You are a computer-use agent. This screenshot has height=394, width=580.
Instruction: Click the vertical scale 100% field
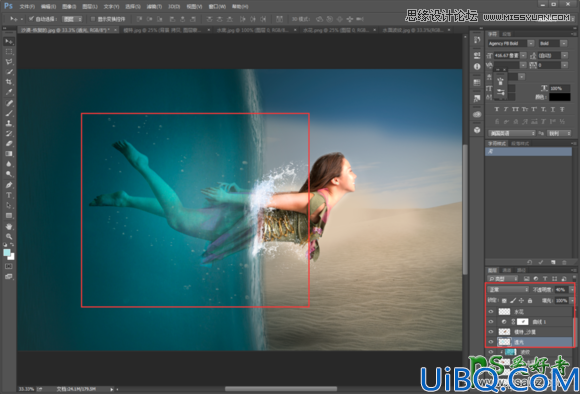[559, 88]
